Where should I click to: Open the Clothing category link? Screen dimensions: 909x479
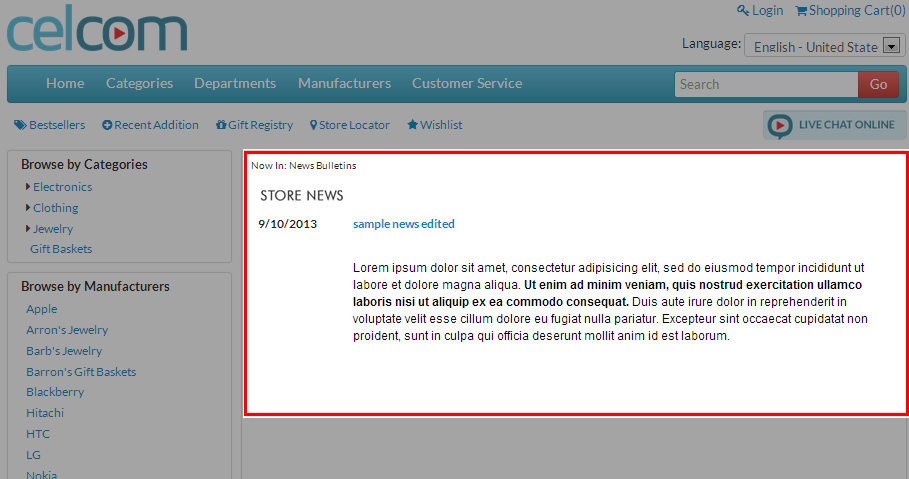pyautogui.click(x=56, y=208)
